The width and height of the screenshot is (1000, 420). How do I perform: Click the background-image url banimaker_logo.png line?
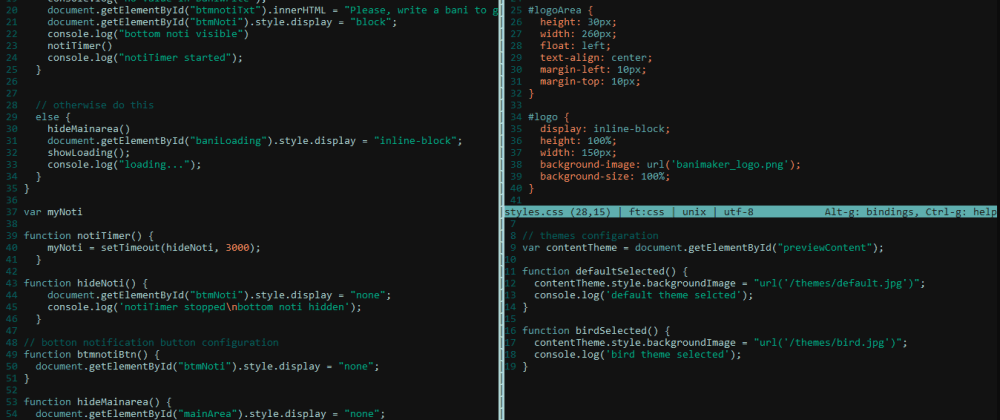coord(670,164)
